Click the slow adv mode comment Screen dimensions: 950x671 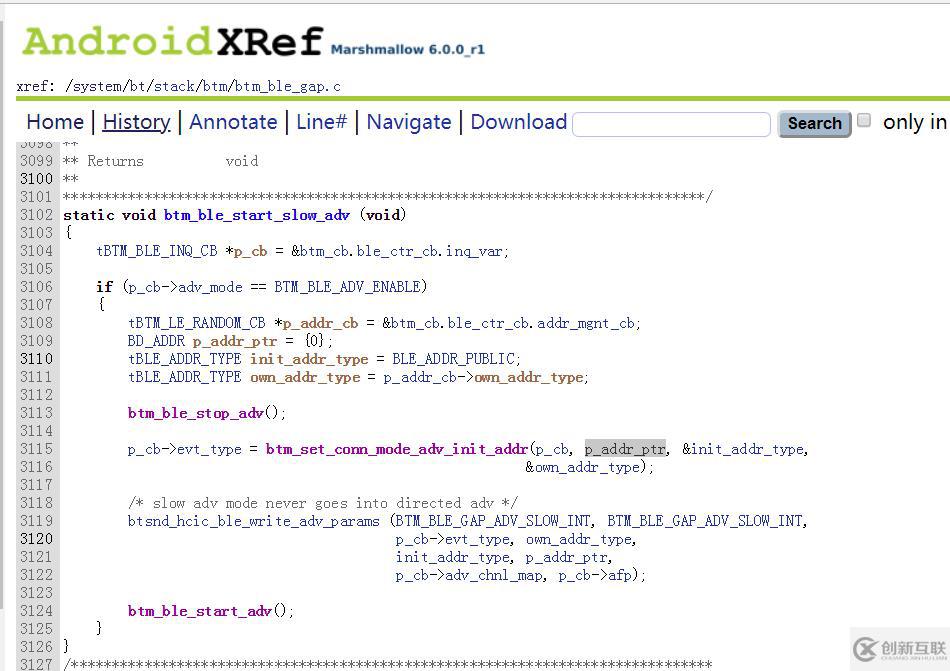[x=323, y=503]
